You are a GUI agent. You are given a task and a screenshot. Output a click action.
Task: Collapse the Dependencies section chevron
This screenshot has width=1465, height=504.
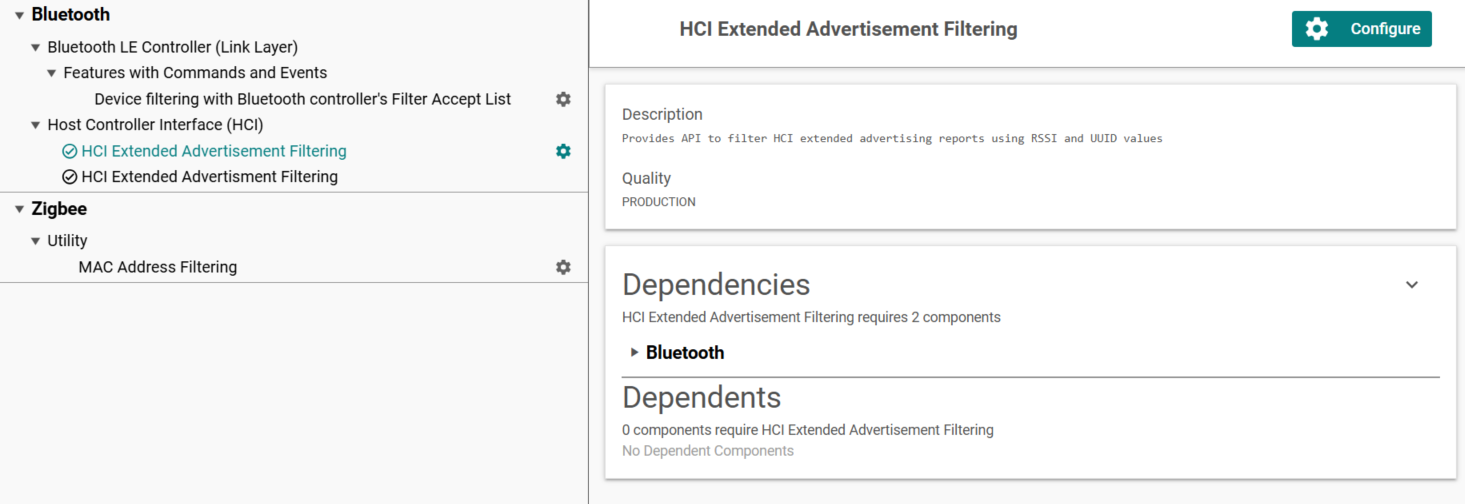coord(1412,285)
